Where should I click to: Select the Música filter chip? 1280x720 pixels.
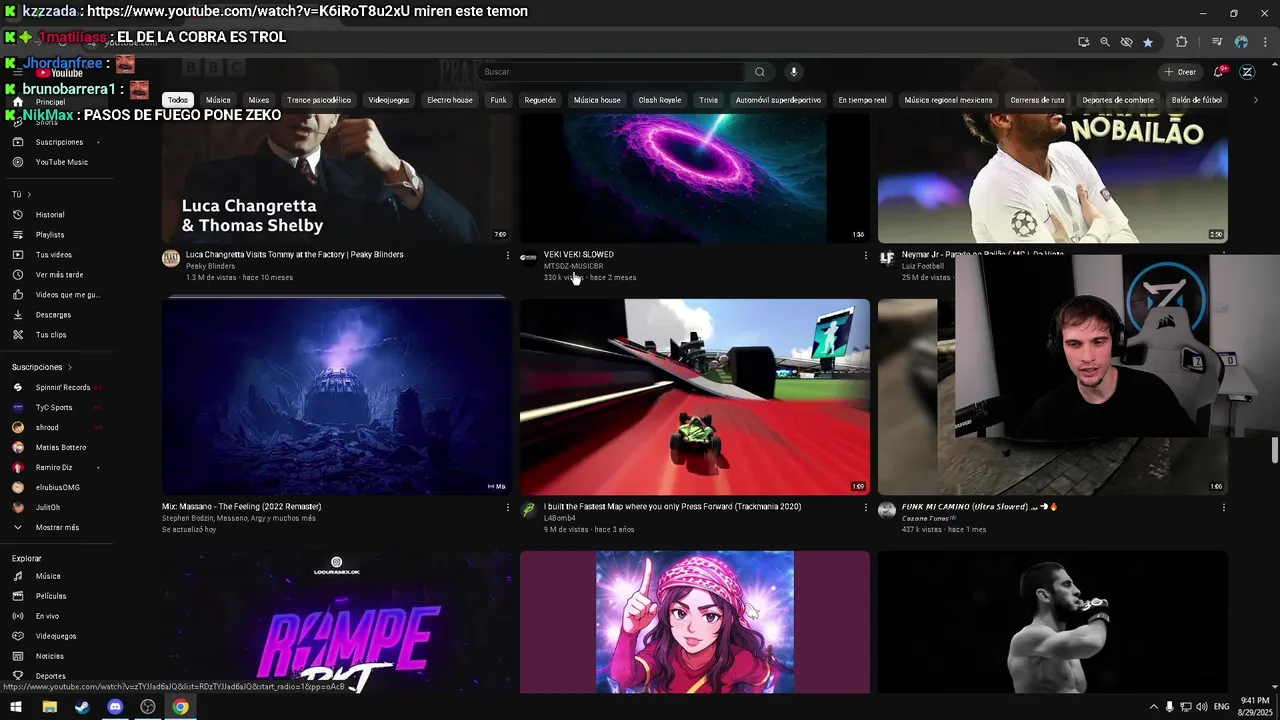(218, 100)
